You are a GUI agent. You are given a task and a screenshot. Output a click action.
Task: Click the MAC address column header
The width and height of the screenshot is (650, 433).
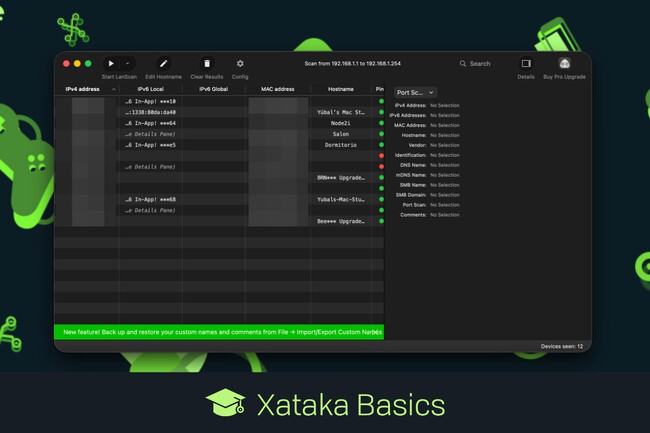(277, 89)
